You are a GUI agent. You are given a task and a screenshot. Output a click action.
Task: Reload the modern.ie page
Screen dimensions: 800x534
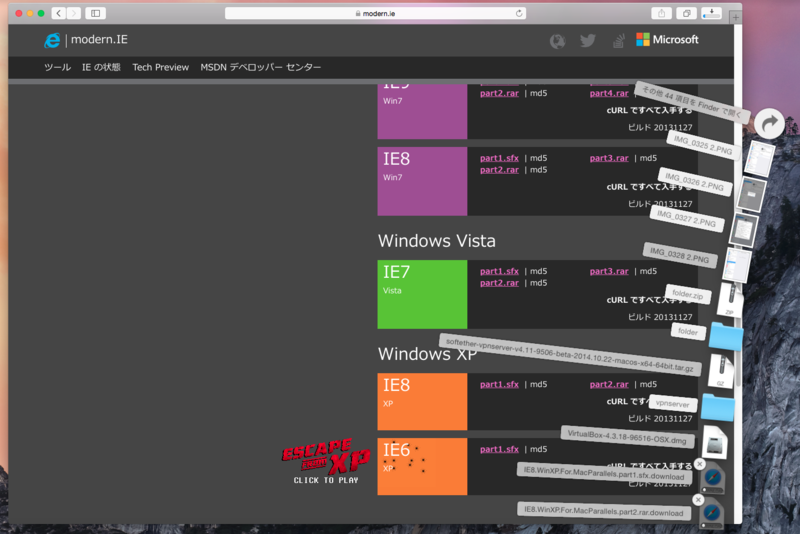point(519,13)
